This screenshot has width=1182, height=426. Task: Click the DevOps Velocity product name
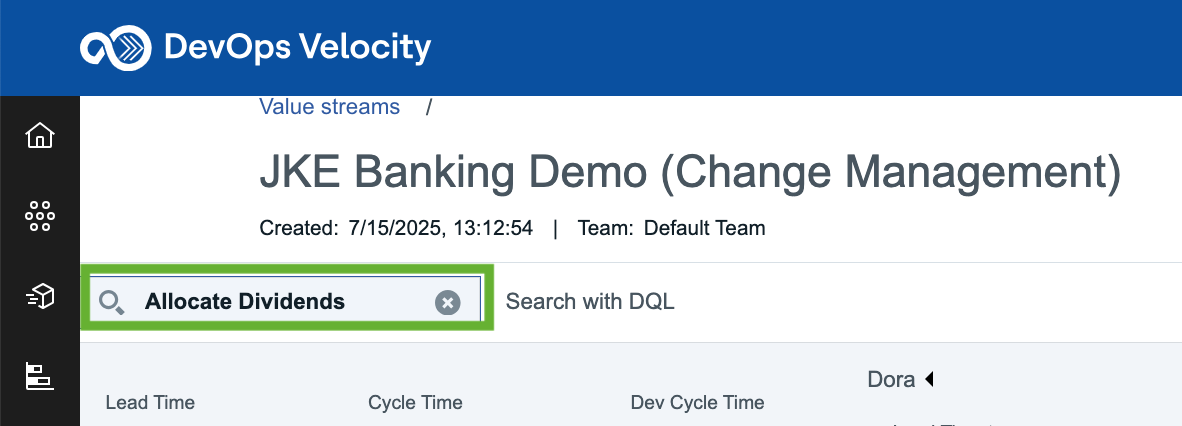coord(297,48)
